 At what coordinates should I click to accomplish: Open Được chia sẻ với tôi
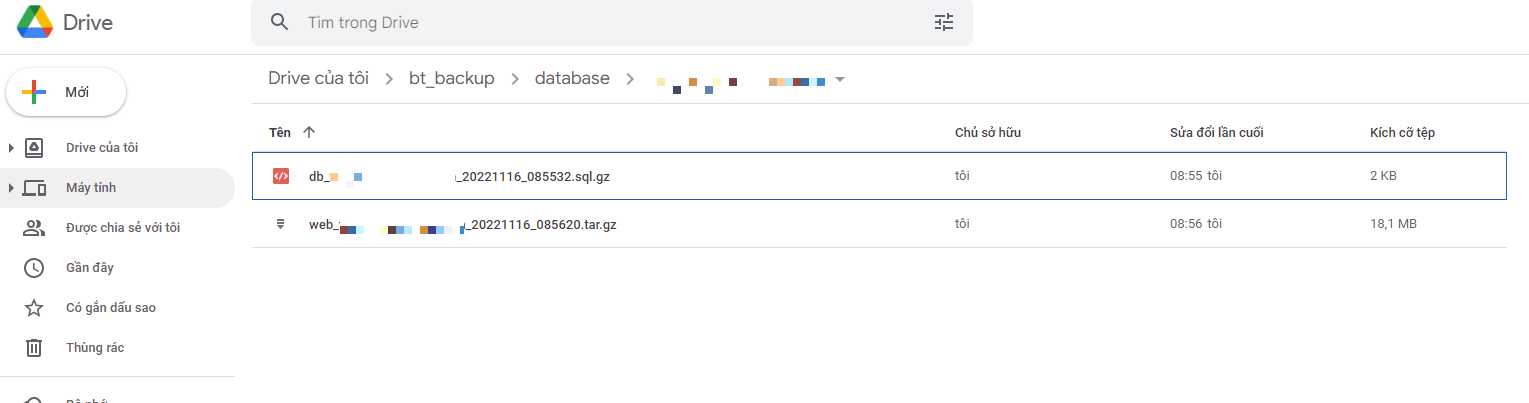tap(122, 228)
